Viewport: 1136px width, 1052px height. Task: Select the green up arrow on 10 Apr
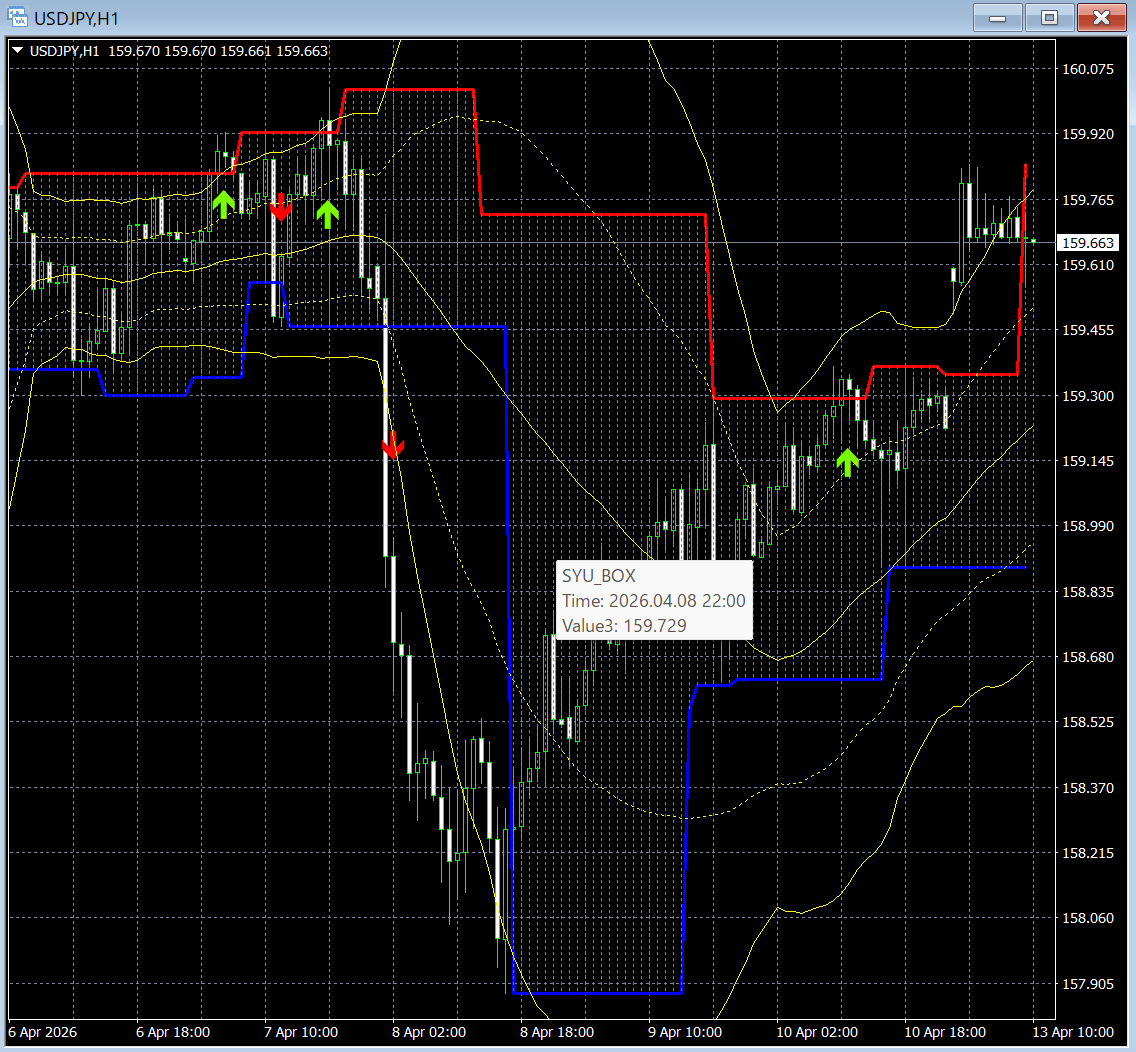click(x=847, y=462)
